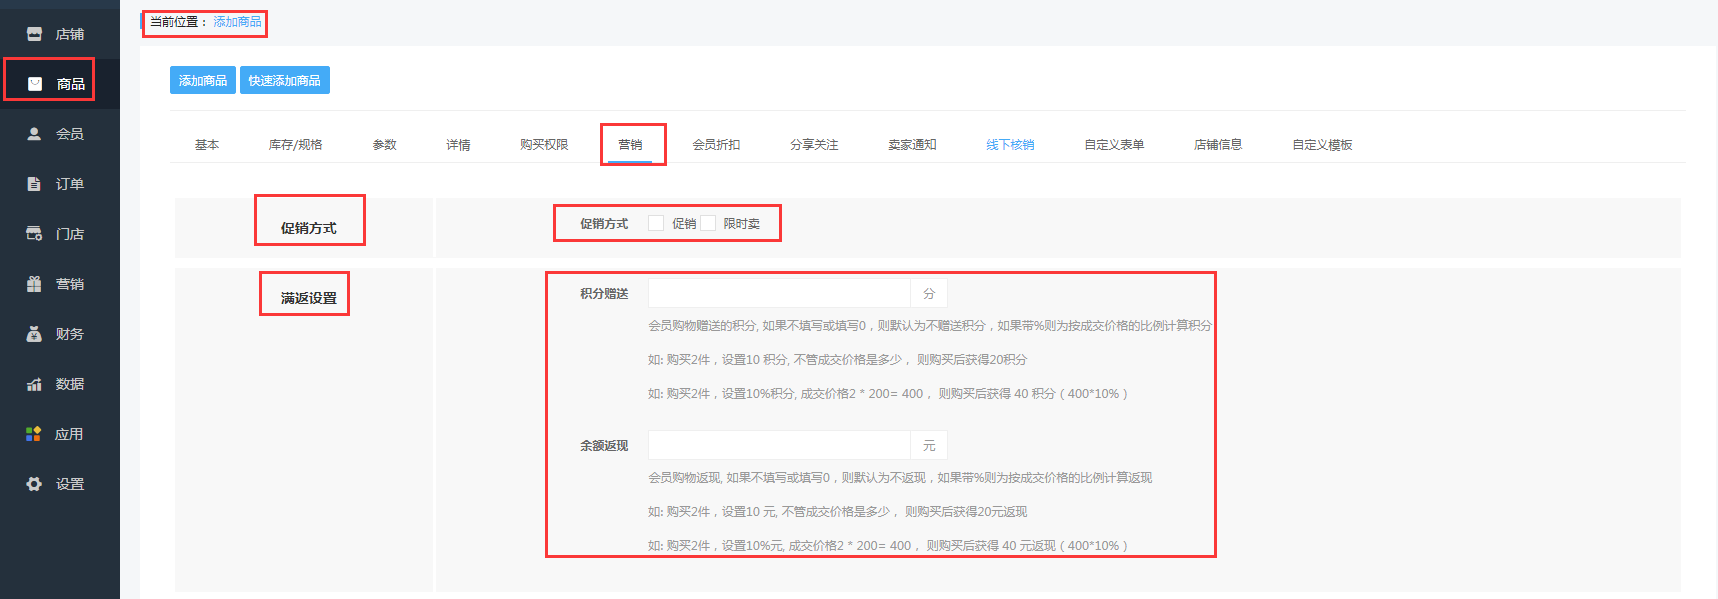The width and height of the screenshot is (1718, 599).
Task: Open the 店铺 shop icon in sidebar
Action: [x=34, y=34]
